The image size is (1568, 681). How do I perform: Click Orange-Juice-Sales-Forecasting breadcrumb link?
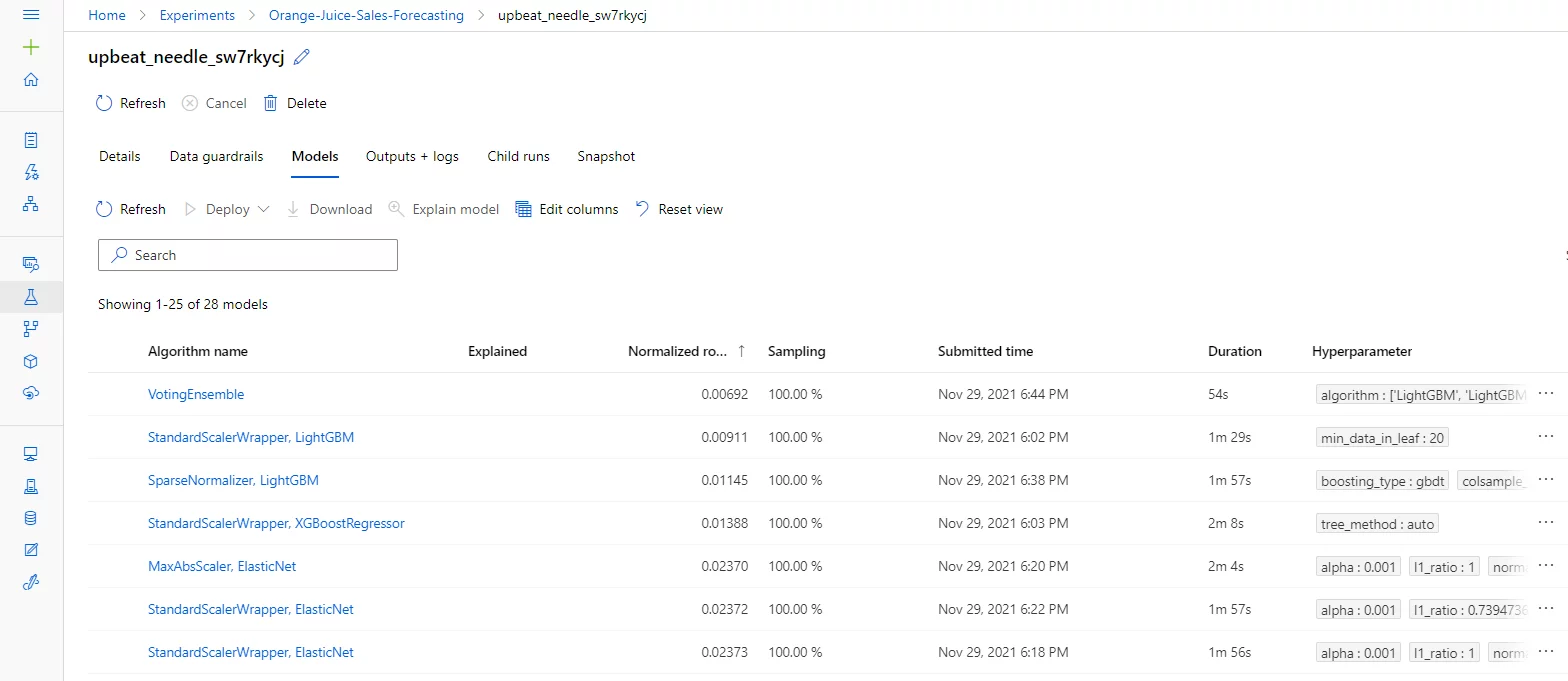pos(366,15)
